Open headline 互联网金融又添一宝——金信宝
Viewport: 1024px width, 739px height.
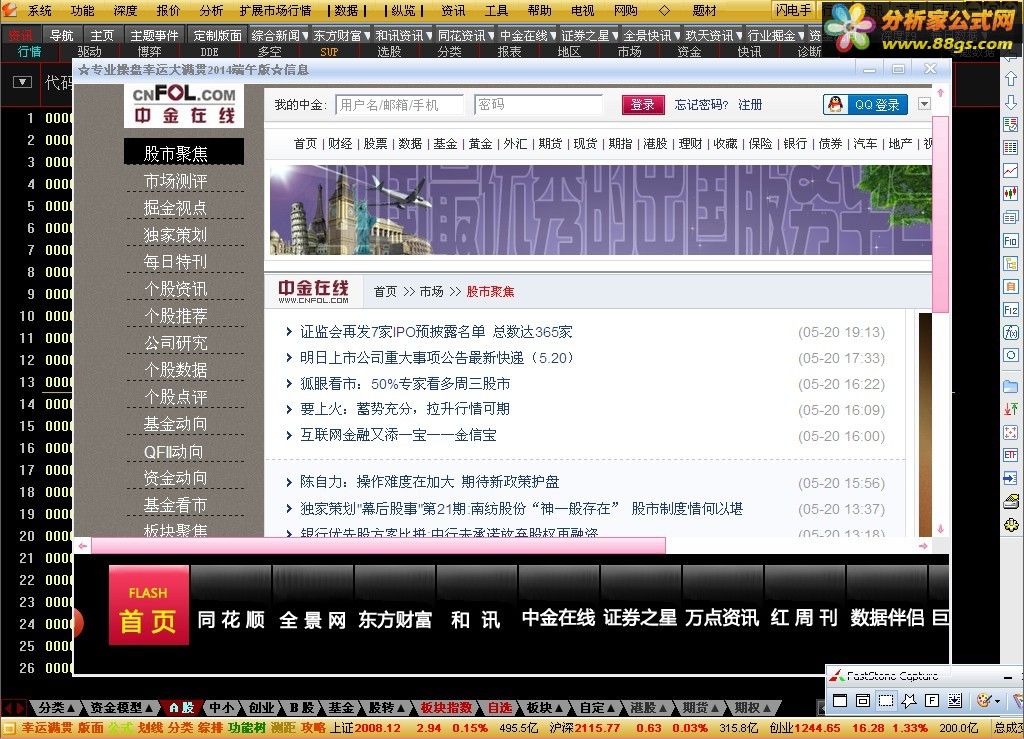point(398,435)
